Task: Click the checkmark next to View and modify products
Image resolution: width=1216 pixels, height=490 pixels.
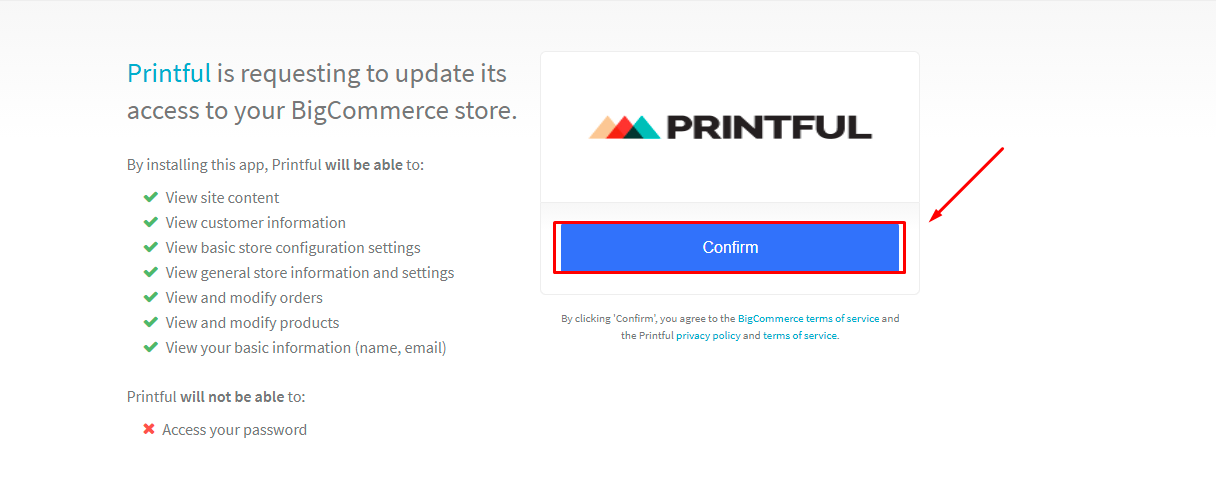Action: tap(150, 322)
